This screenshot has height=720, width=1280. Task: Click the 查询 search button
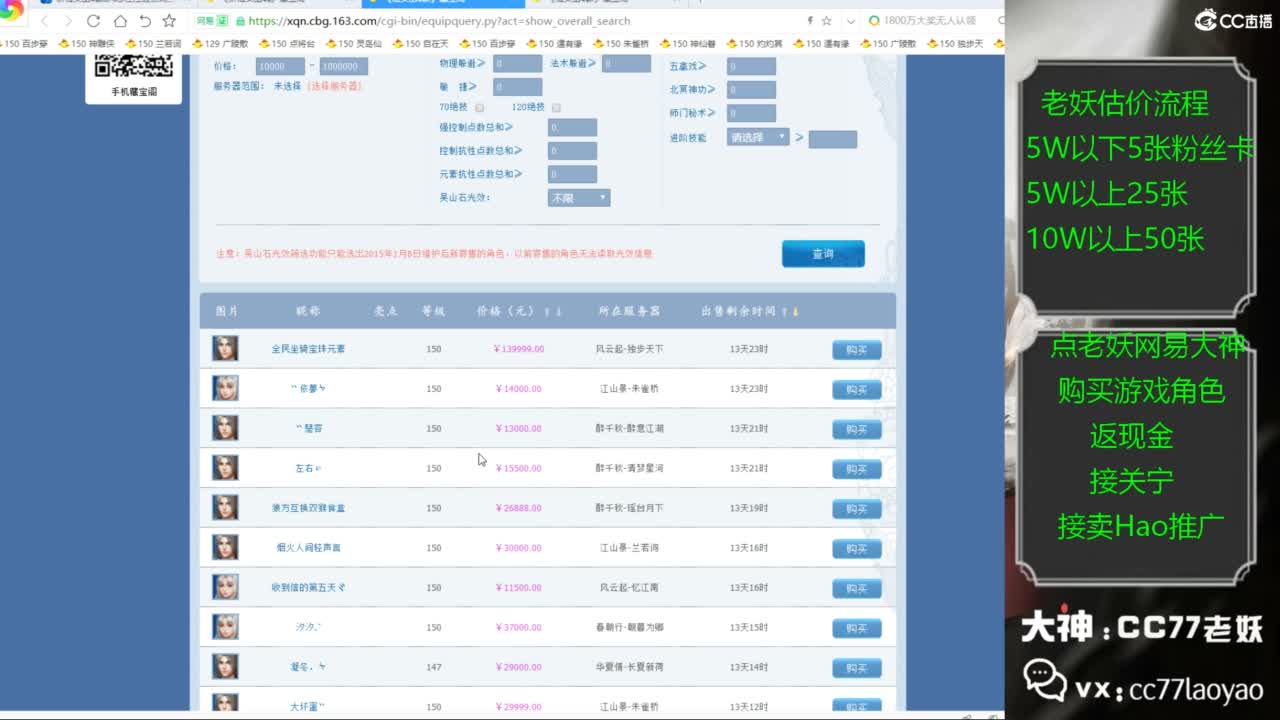[822, 254]
